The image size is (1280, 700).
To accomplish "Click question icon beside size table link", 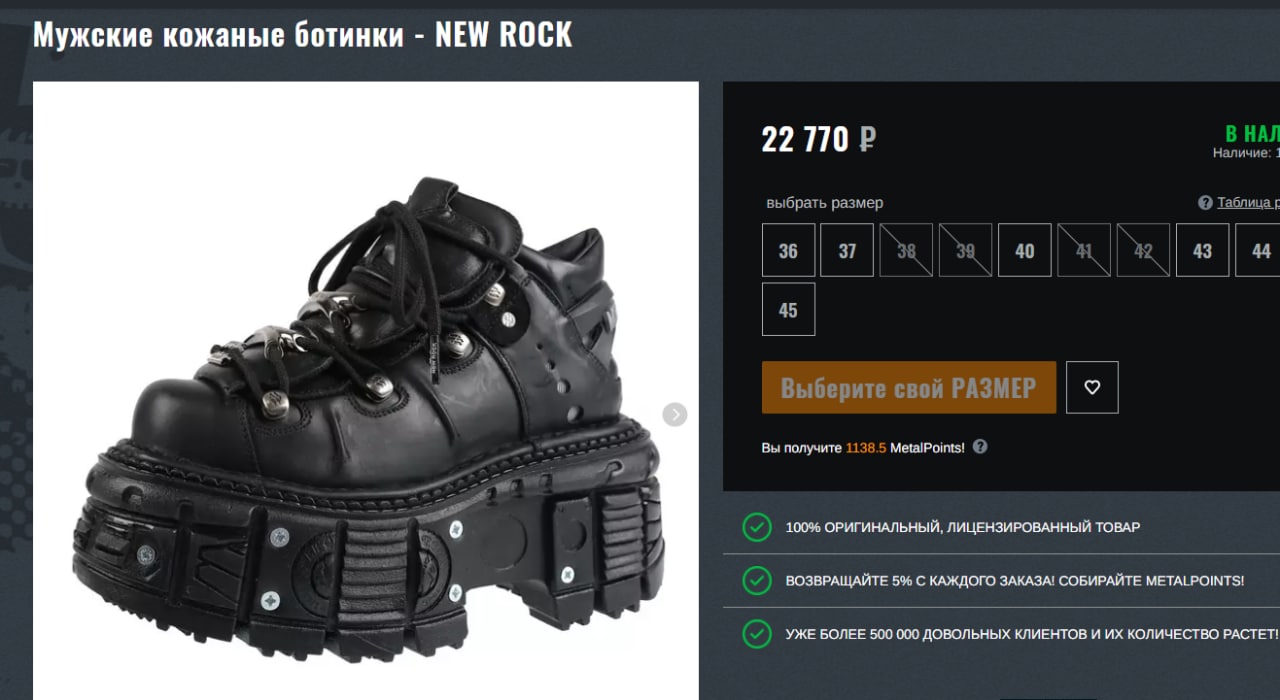I will [1205, 203].
